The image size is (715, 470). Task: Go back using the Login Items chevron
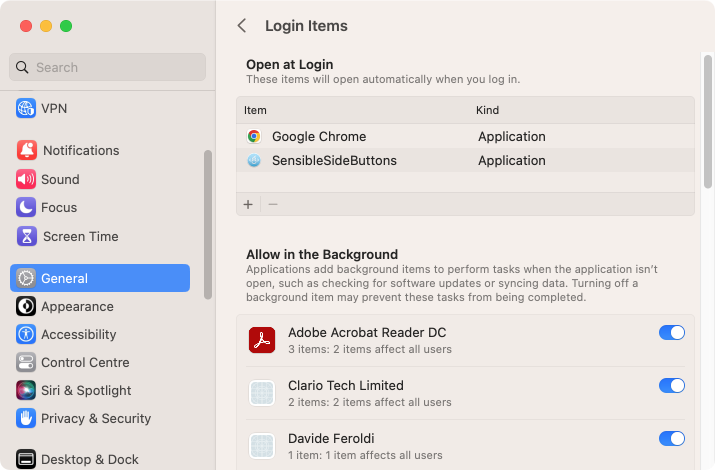242,26
